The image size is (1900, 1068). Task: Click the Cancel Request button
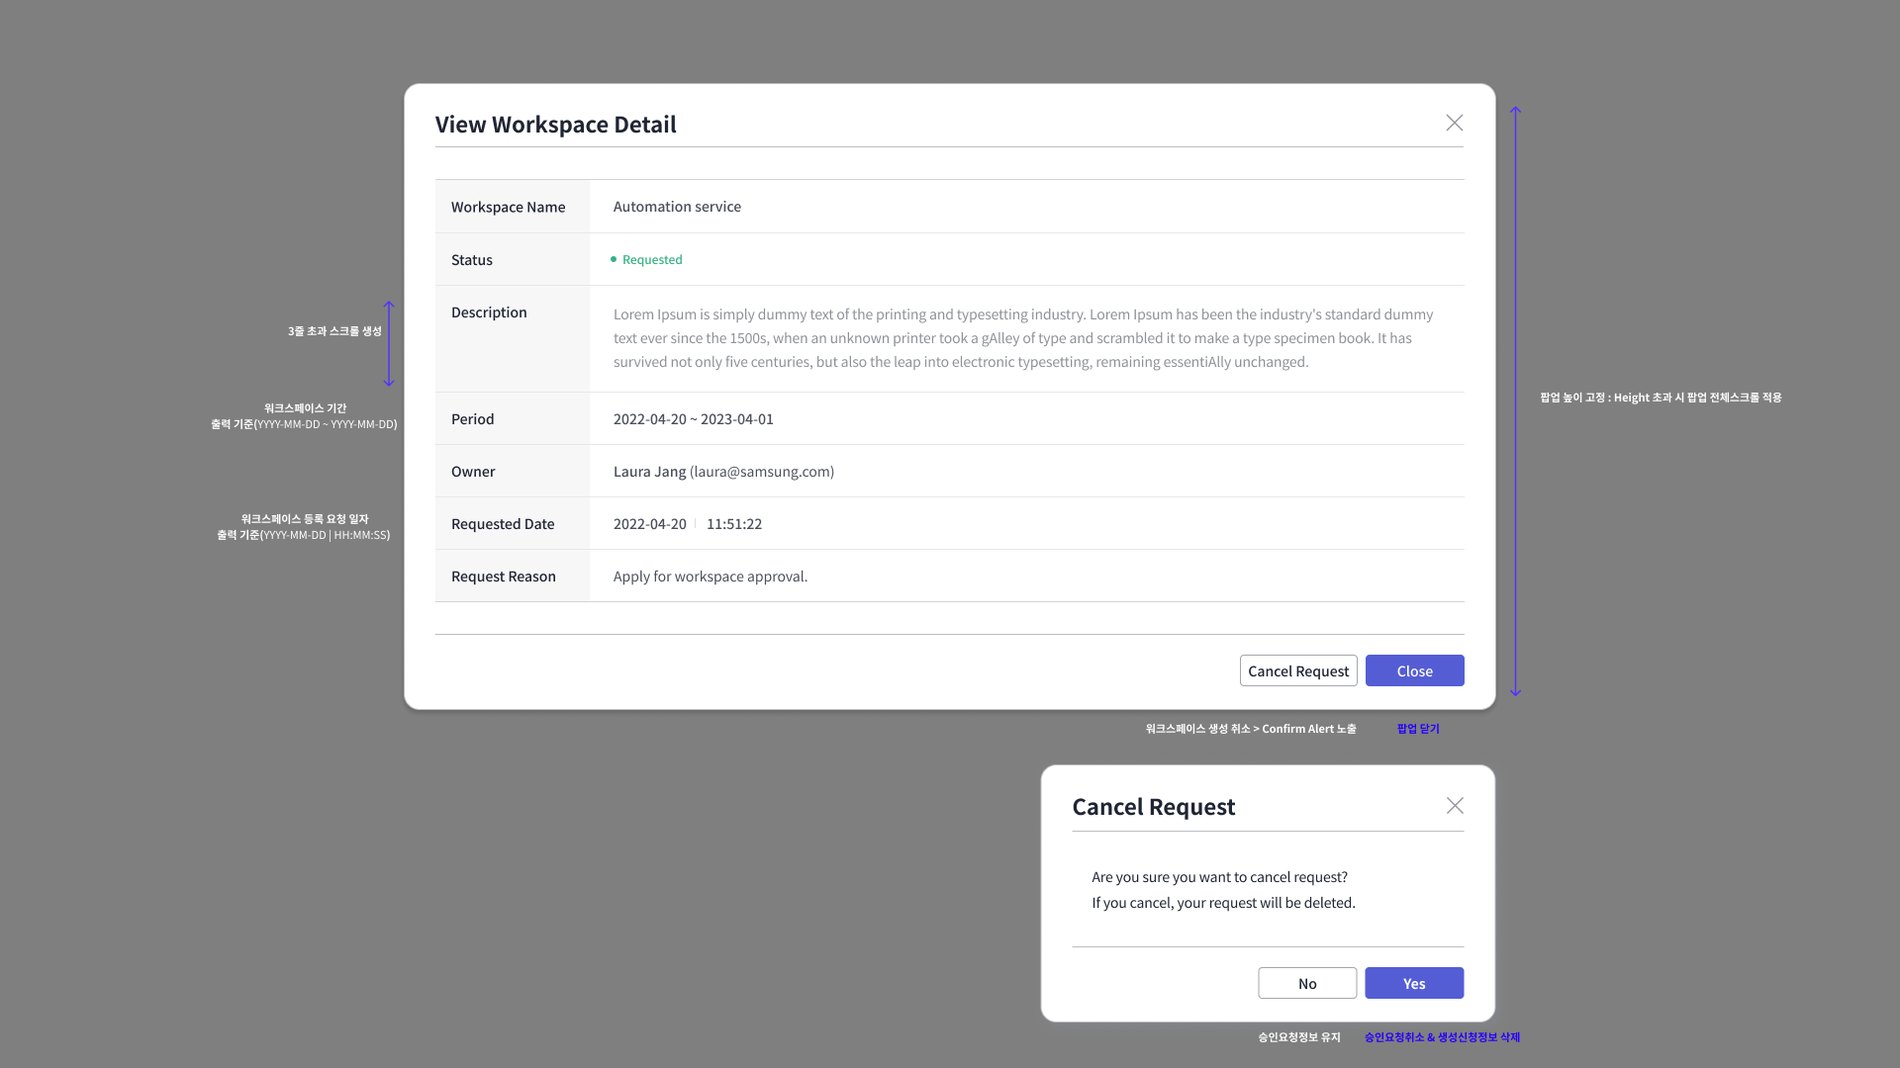coord(1298,671)
